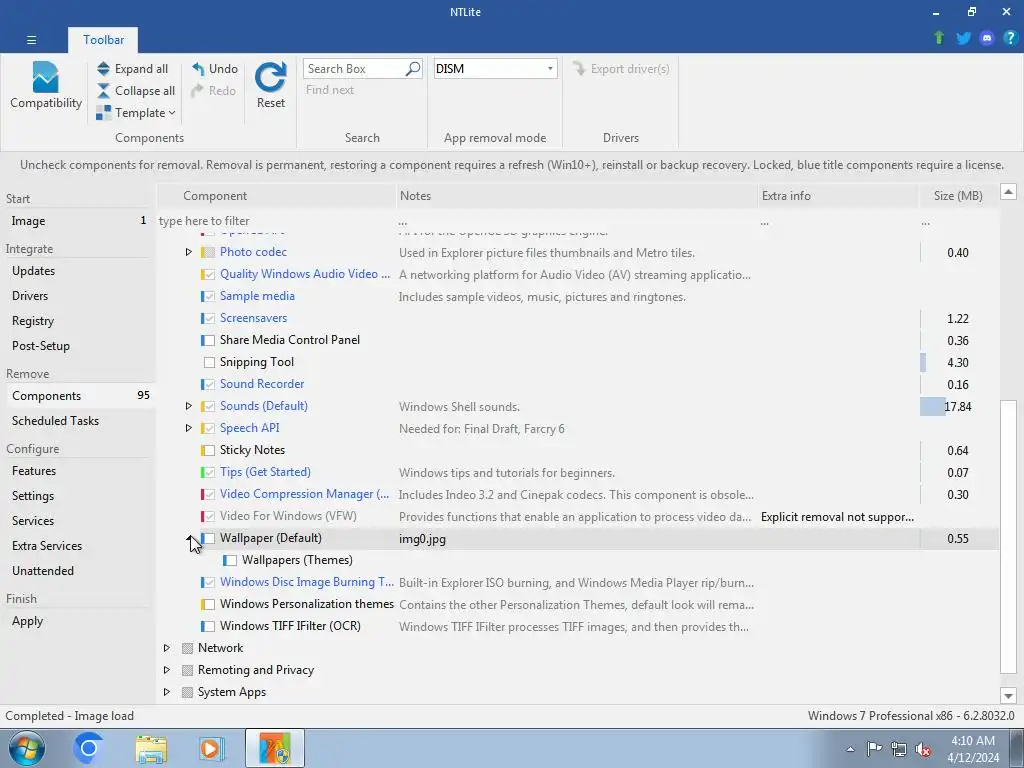Expand the Network category
1024x768 pixels.
(167, 648)
